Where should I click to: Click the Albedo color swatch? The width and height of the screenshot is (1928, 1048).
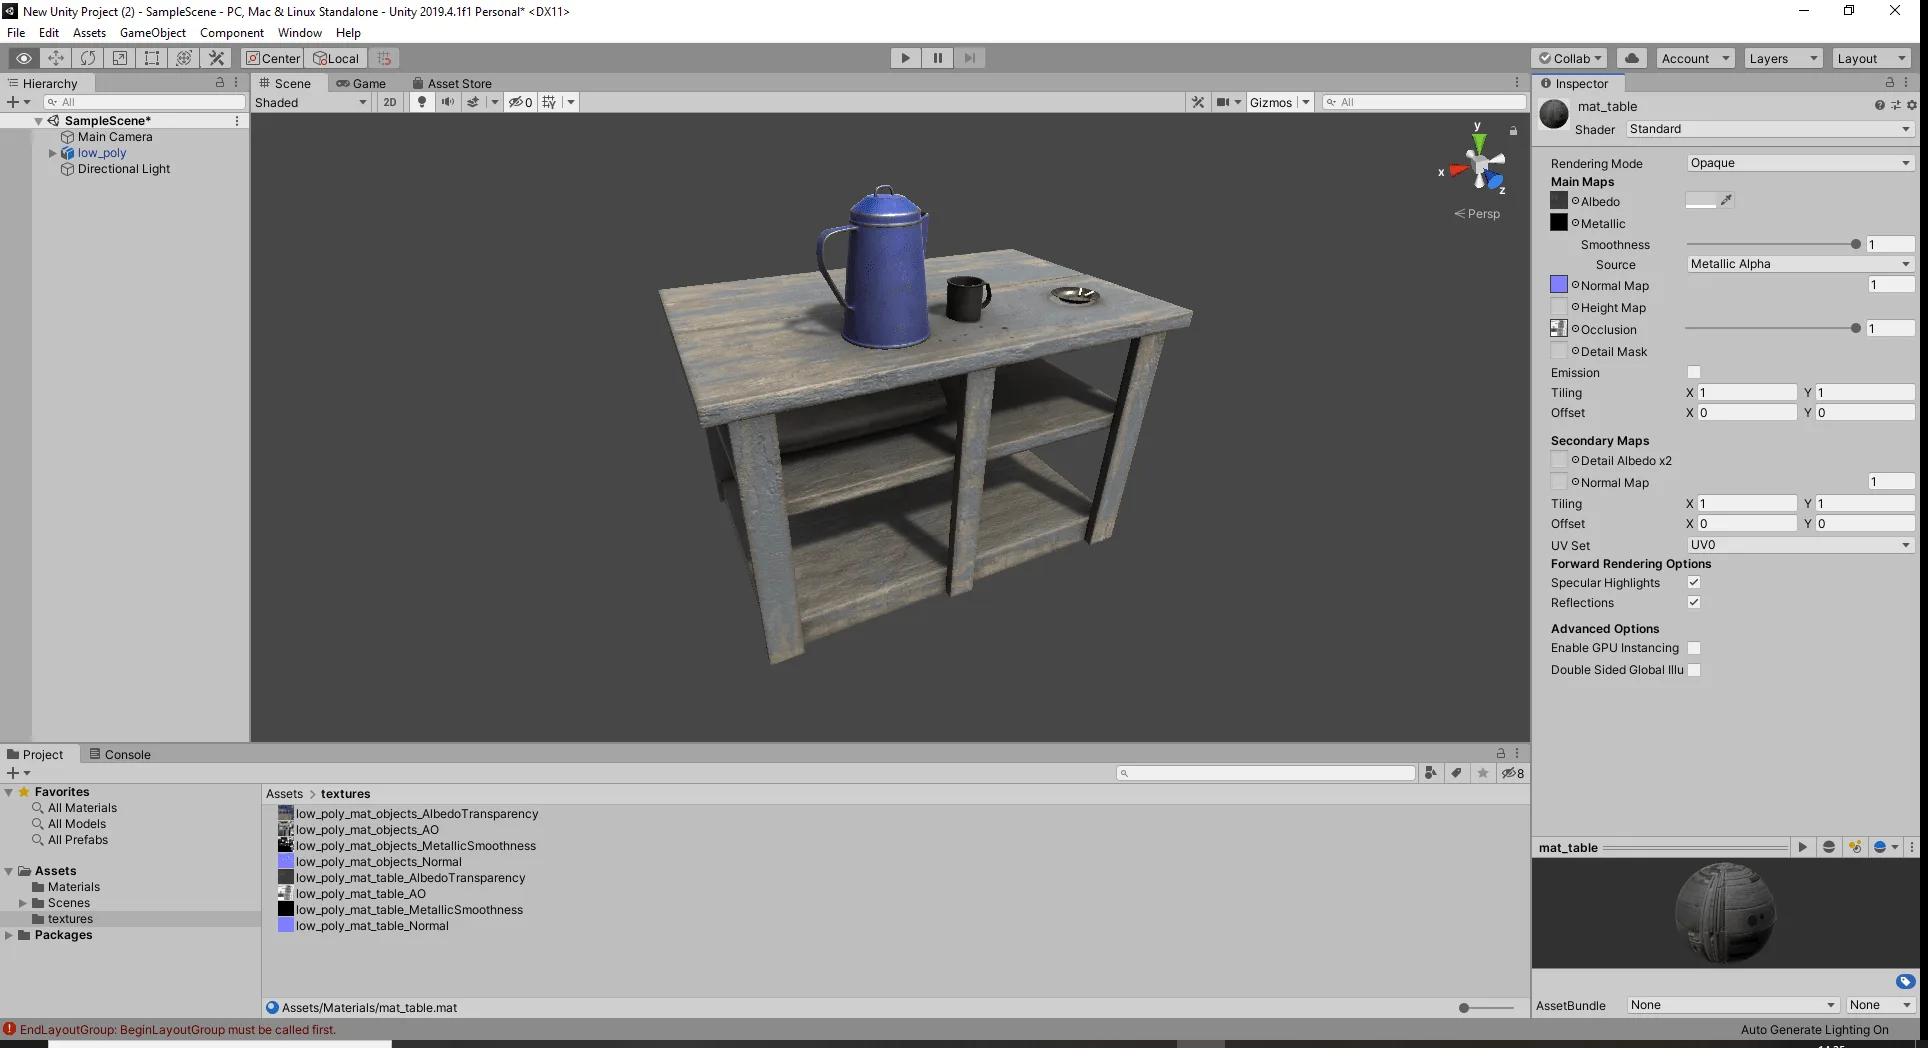(1700, 201)
